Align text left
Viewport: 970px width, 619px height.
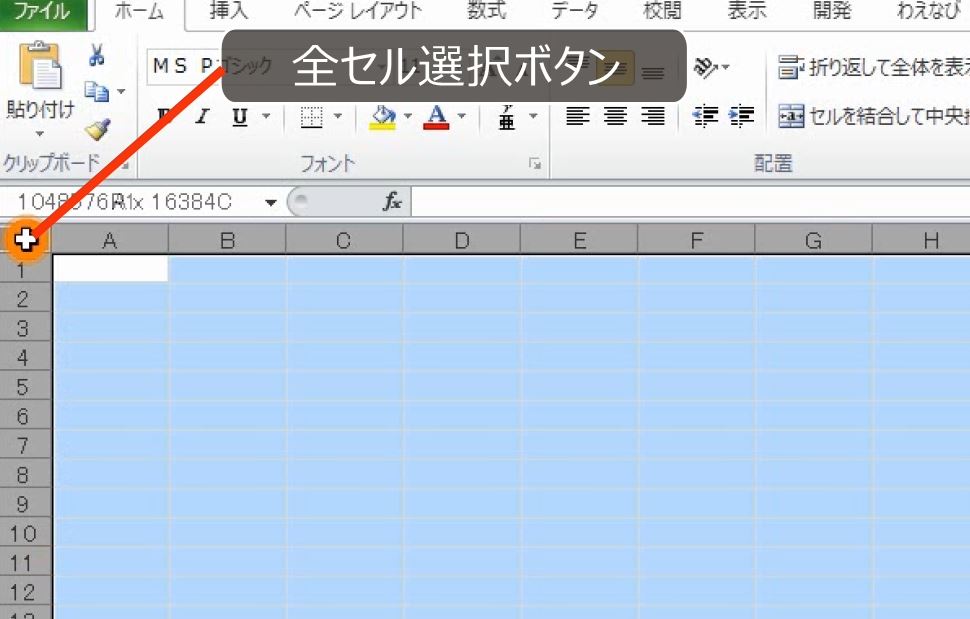pos(578,116)
